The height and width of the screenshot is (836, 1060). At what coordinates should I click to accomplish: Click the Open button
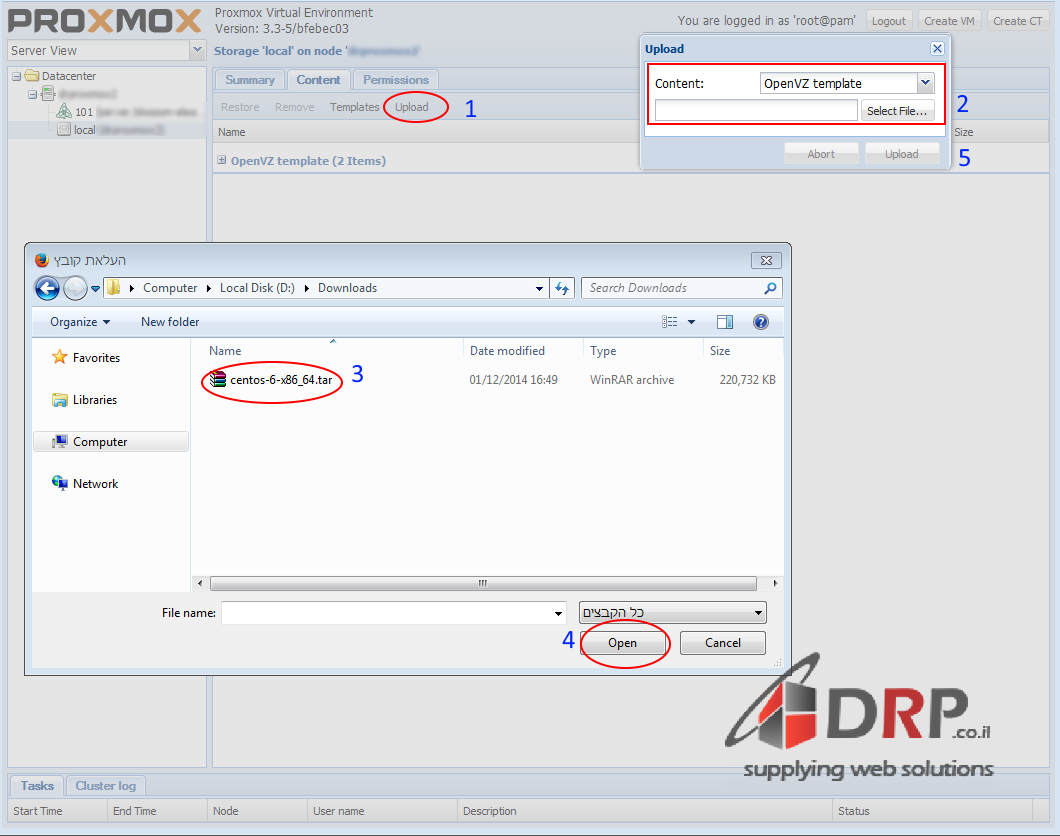click(622, 643)
